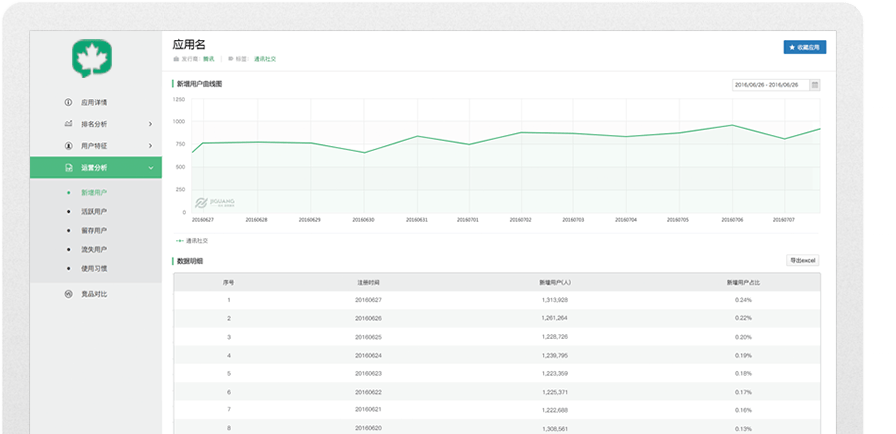Expand the 用户特征 submenu arrow
The width and height of the screenshot is (896, 434).
[x=150, y=146]
